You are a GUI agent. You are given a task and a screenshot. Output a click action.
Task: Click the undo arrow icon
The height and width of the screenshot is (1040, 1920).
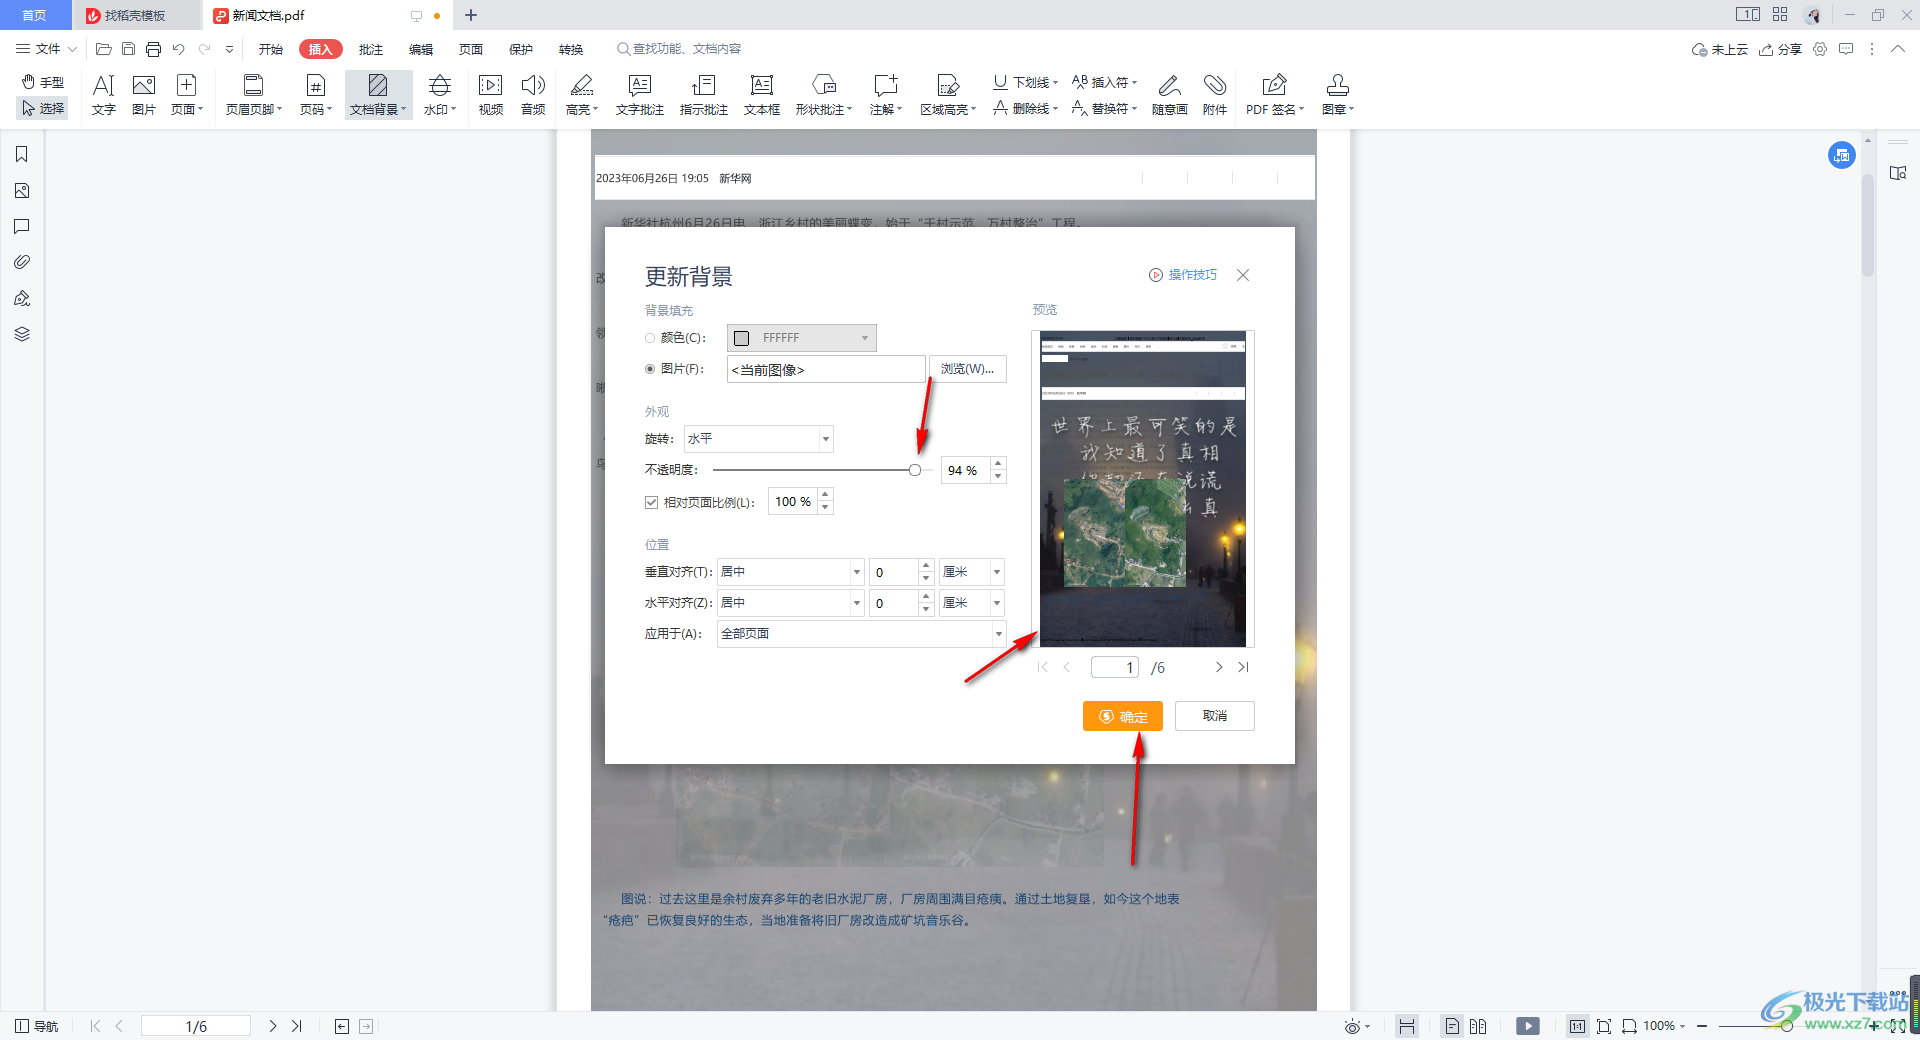tap(178, 49)
